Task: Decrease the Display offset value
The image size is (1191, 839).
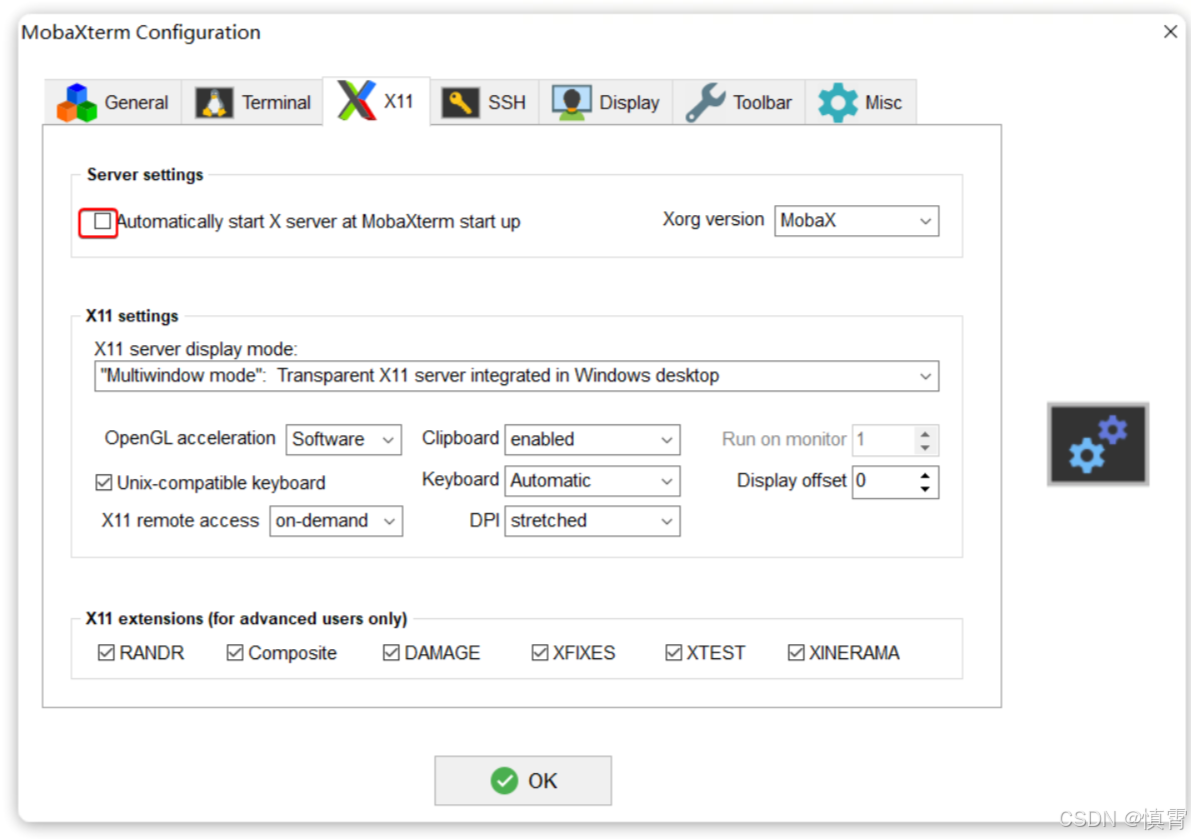Action: [x=924, y=489]
